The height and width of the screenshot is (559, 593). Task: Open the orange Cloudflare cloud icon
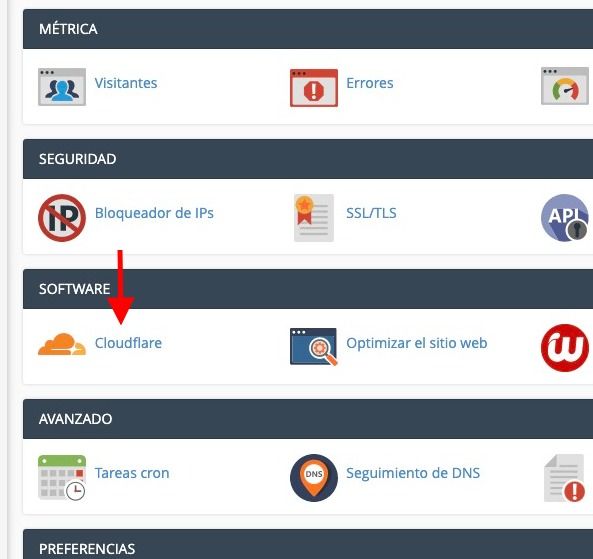click(x=62, y=344)
